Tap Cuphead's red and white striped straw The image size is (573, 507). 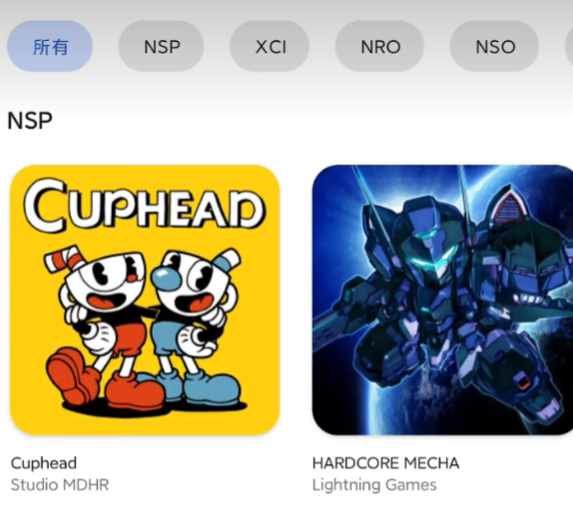click(x=65, y=258)
